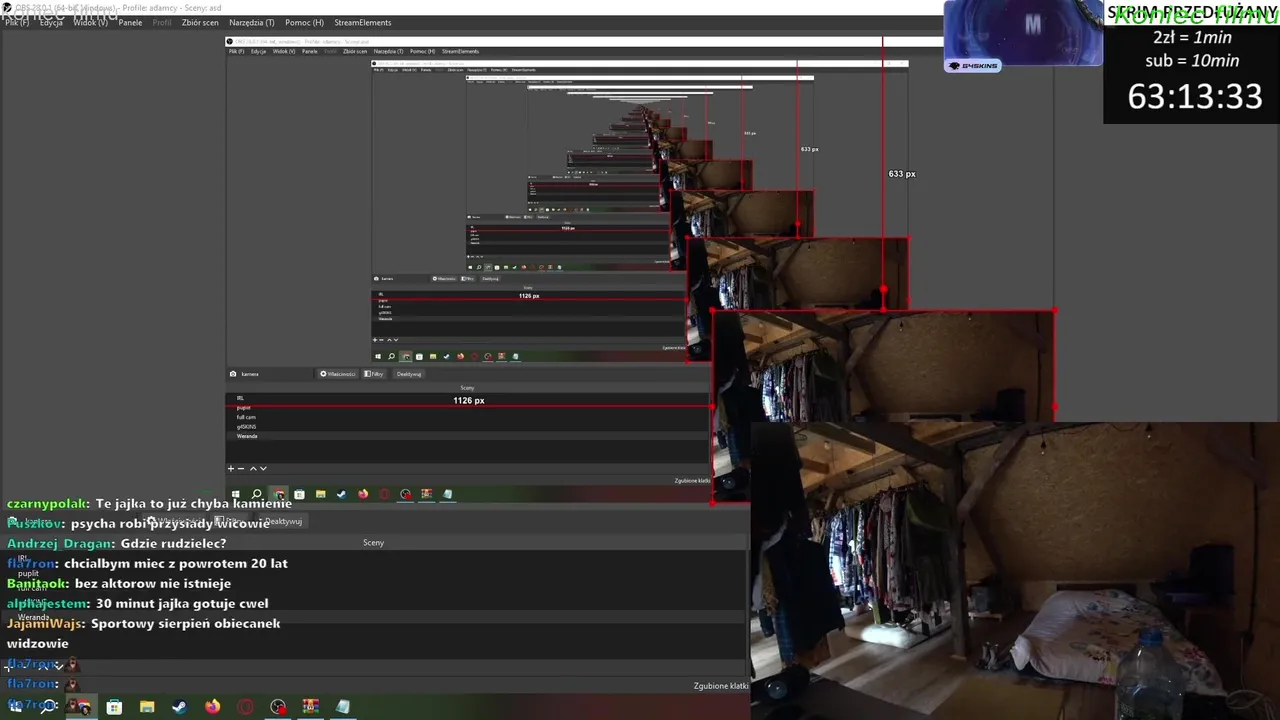
Task: Open the notepad icon on the bottom taskbar
Action: pos(343,707)
